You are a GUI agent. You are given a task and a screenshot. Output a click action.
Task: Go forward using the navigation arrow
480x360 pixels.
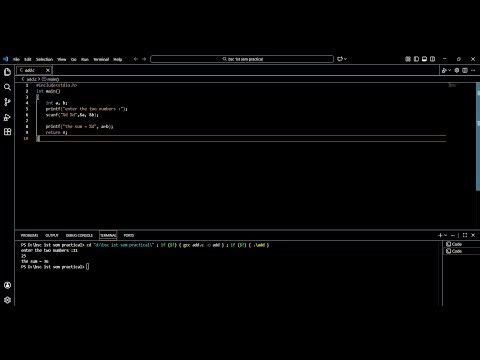144,59
